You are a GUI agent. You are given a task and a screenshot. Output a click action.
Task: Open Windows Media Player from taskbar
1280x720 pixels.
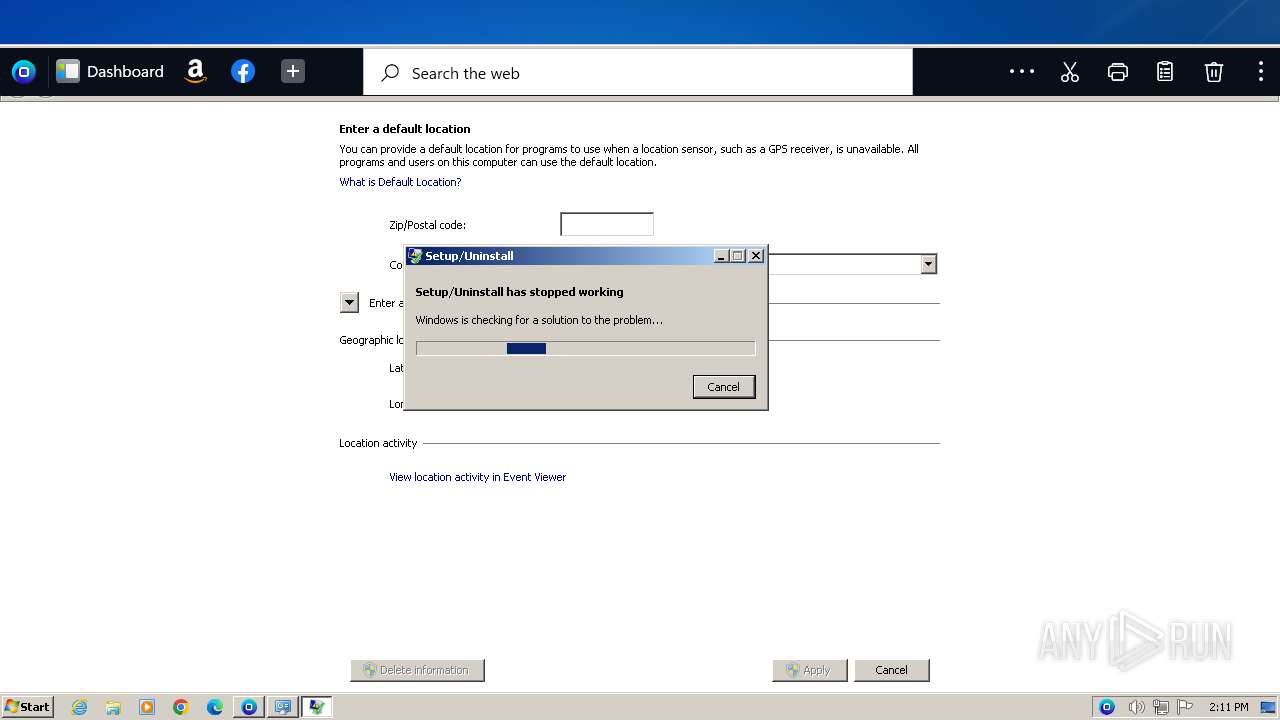pyautogui.click(x=147, y=707)
